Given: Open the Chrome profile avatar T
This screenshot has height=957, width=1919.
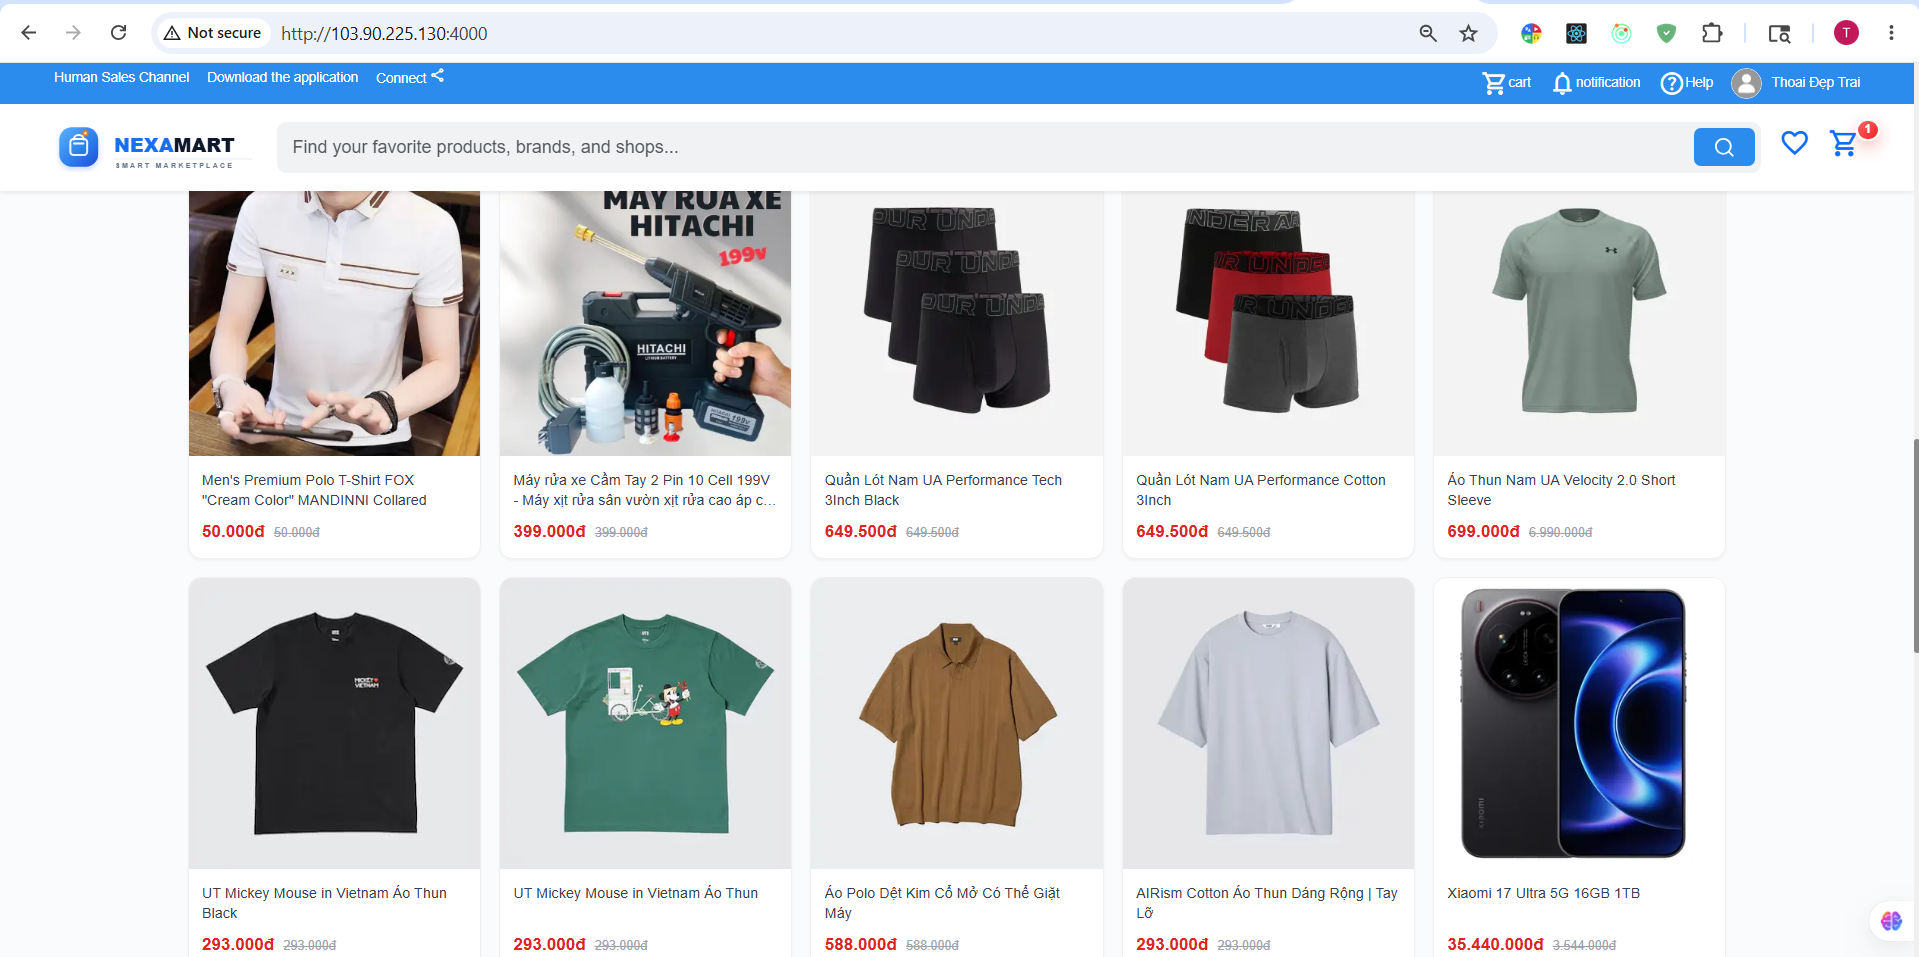Looking at the screenshot, I should pos(1846,33).
